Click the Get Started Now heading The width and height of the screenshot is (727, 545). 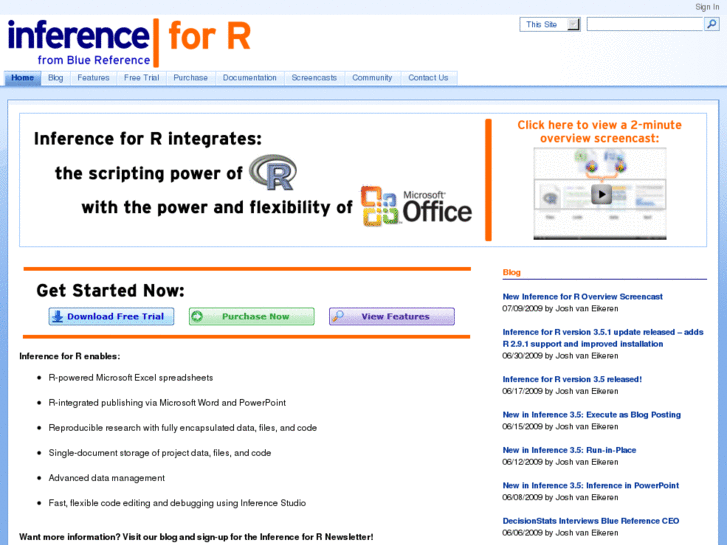coord(110,290)
